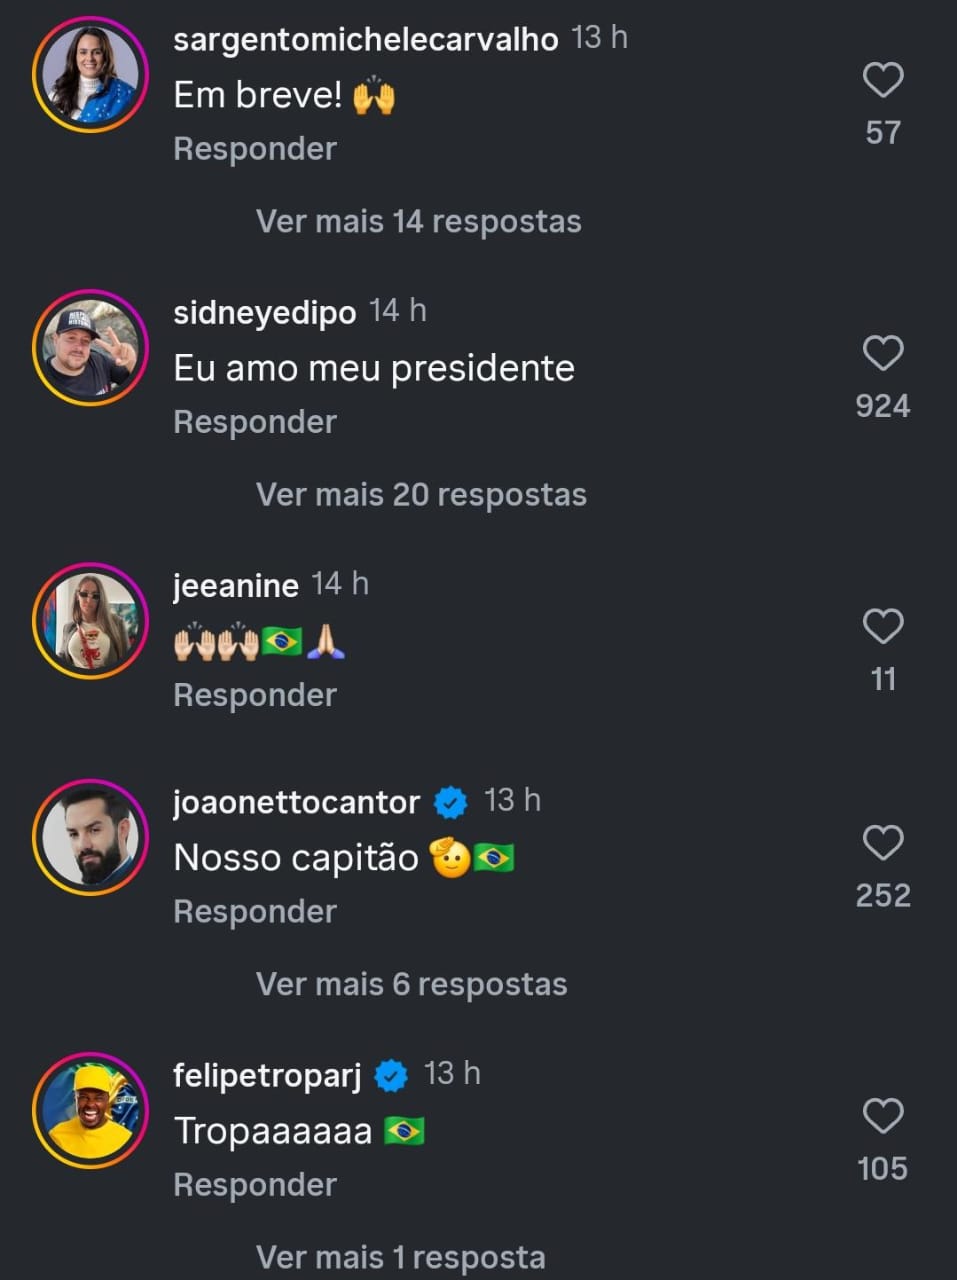The height and width of the screenshot is (1280, 957).
Task: Like sargentomichelecarvalho's comment with the heart
Action: [x=882, y=80]
